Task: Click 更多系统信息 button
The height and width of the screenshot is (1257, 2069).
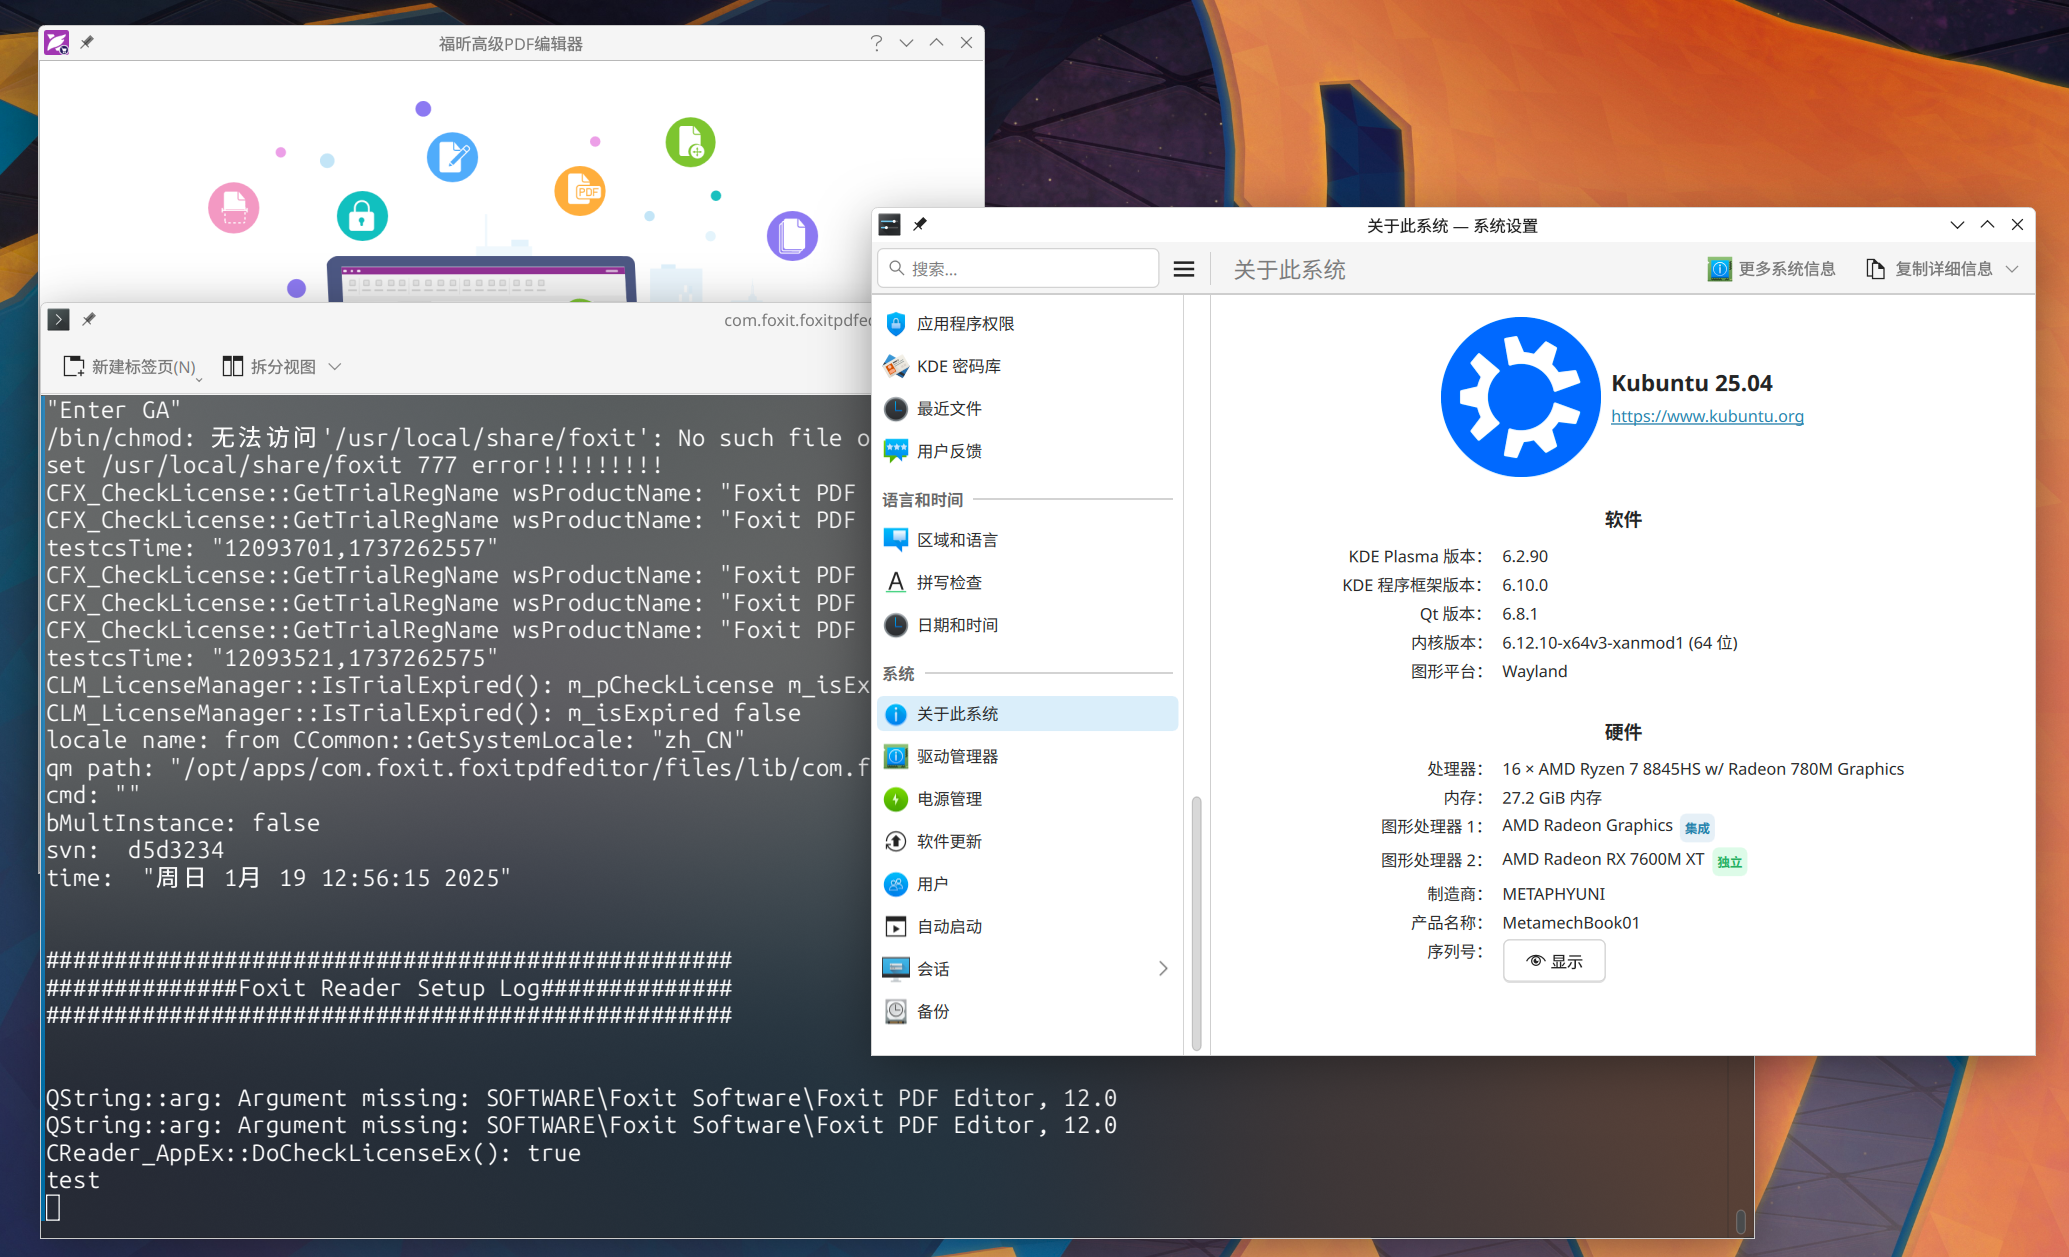Action: point(1772,269)
